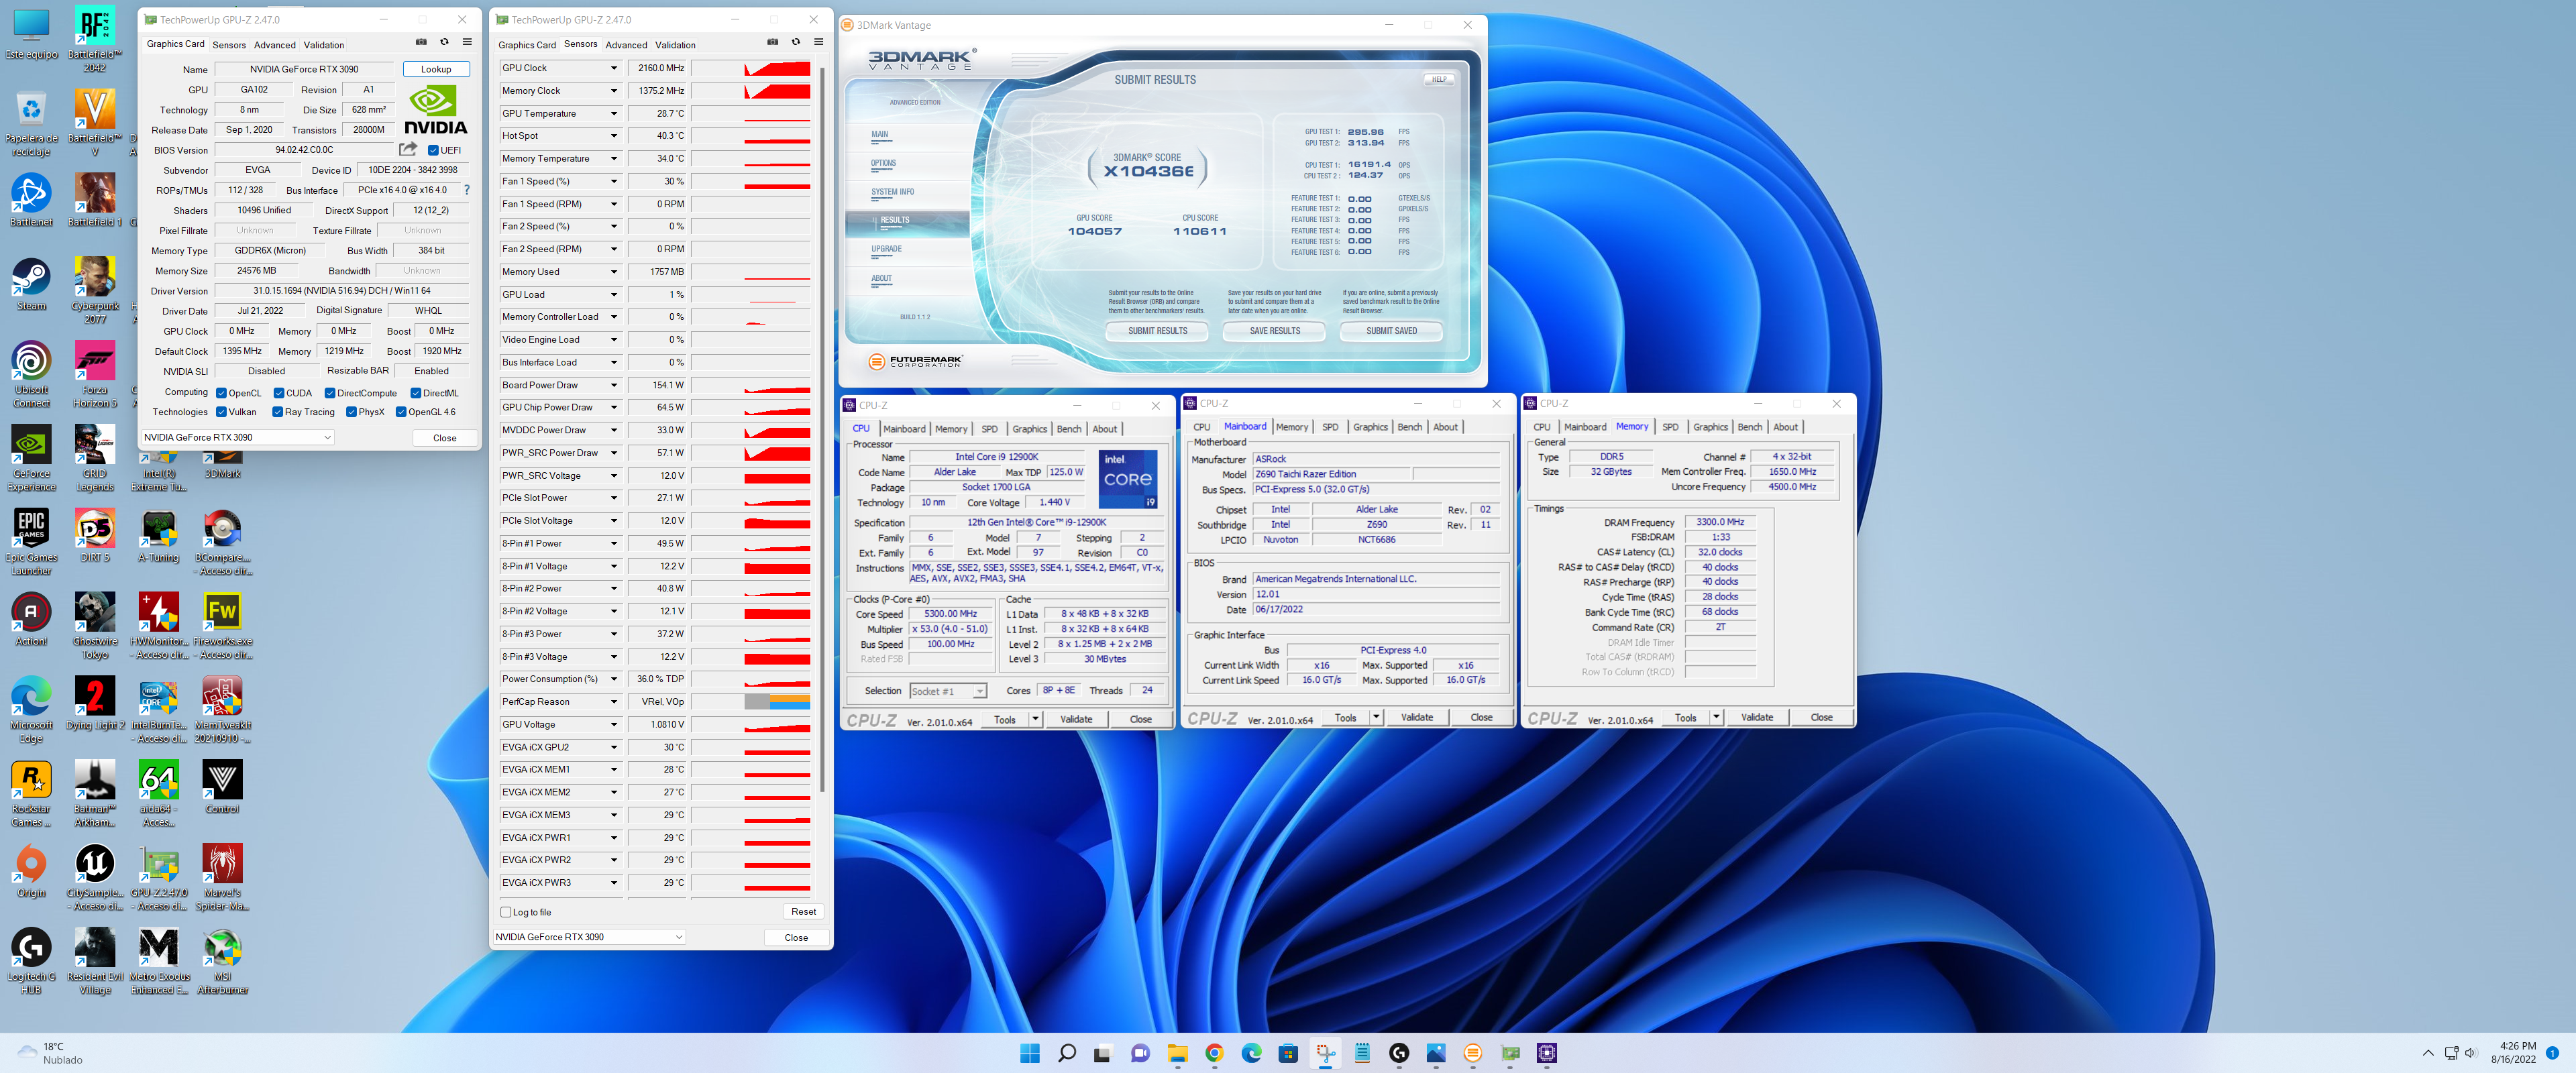Launch Cyberpunk 2077 from the desktop
The image size is (2576, 1073).
point(95,290)
